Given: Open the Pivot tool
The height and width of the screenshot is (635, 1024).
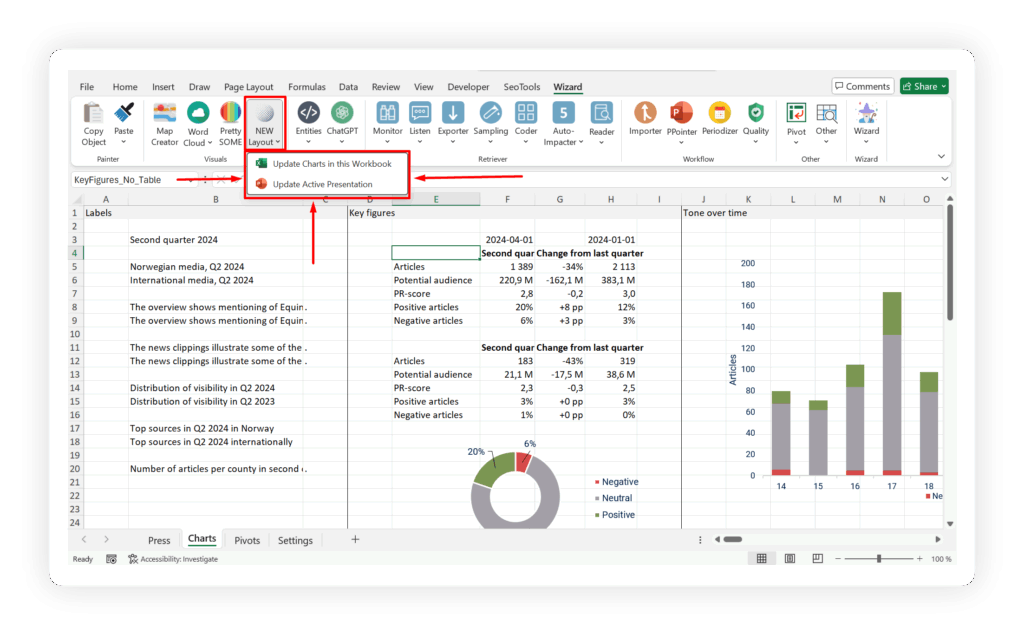Looking at the screenshot, I should coord(796,113).
